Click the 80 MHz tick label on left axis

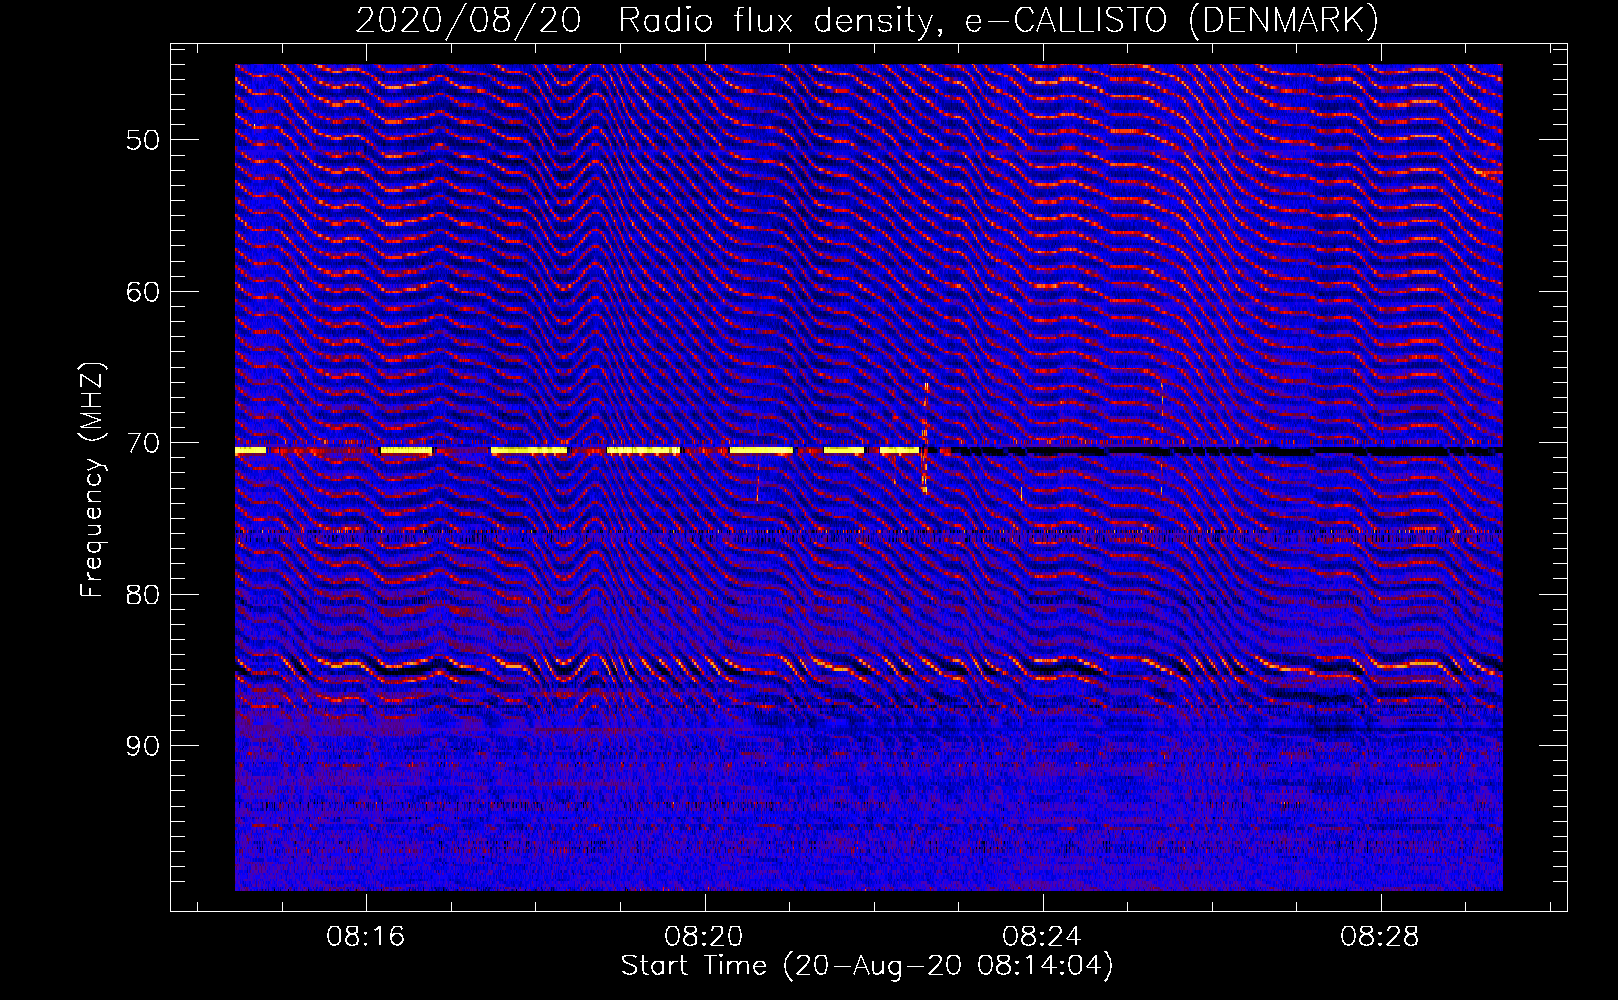143,594
